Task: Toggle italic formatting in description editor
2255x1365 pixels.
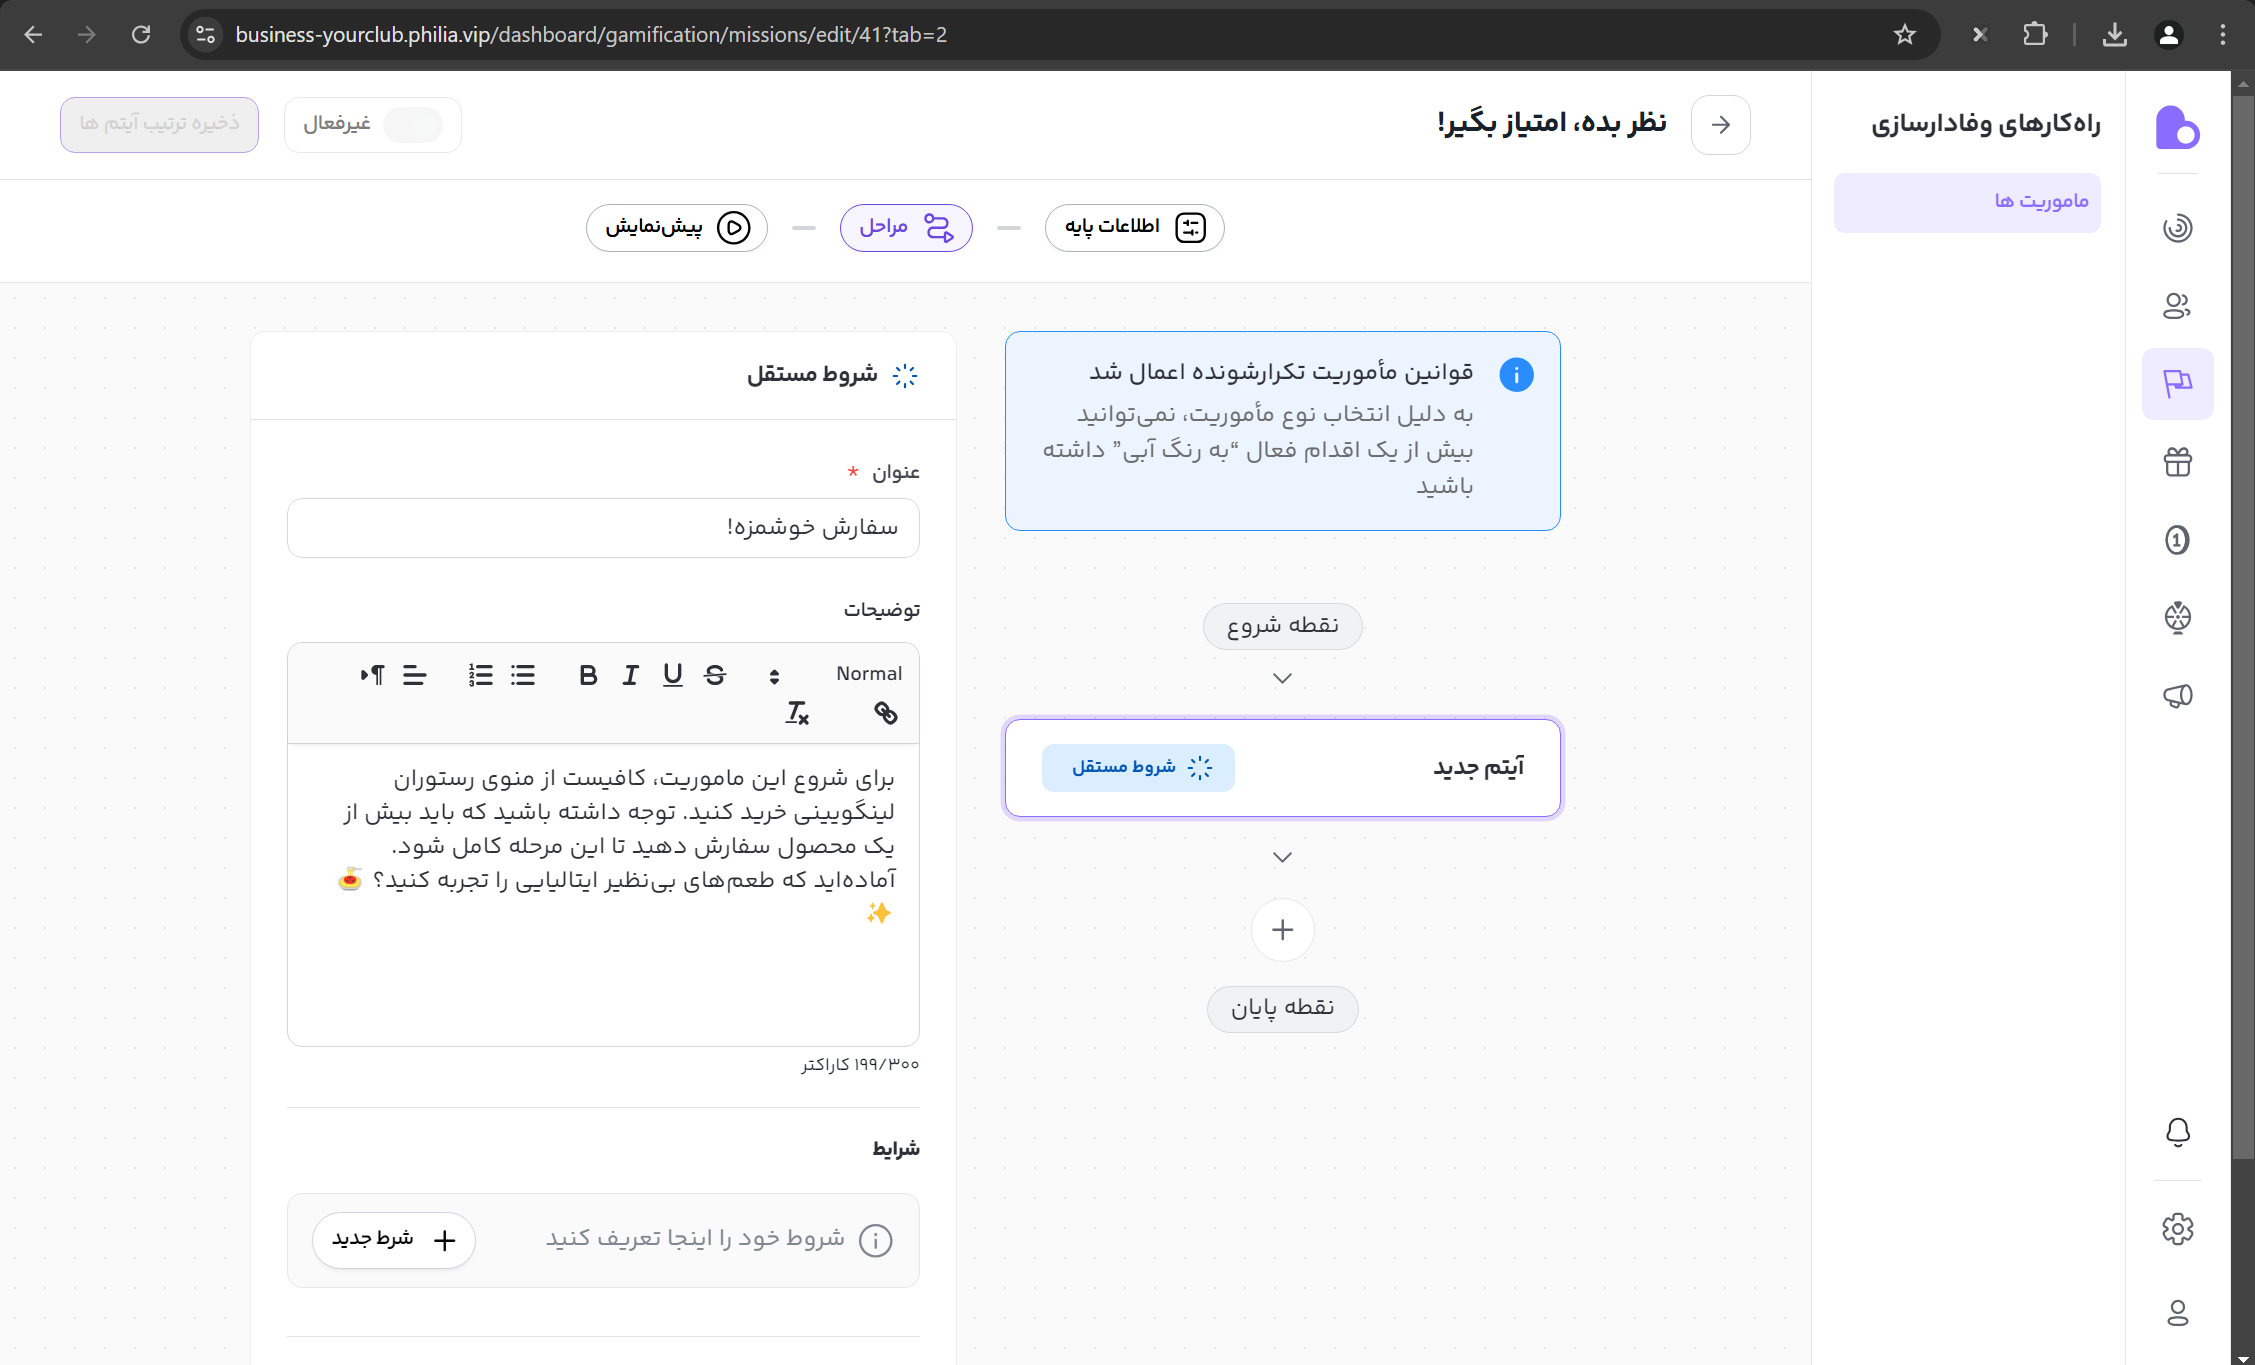Action: coord(630,675)
